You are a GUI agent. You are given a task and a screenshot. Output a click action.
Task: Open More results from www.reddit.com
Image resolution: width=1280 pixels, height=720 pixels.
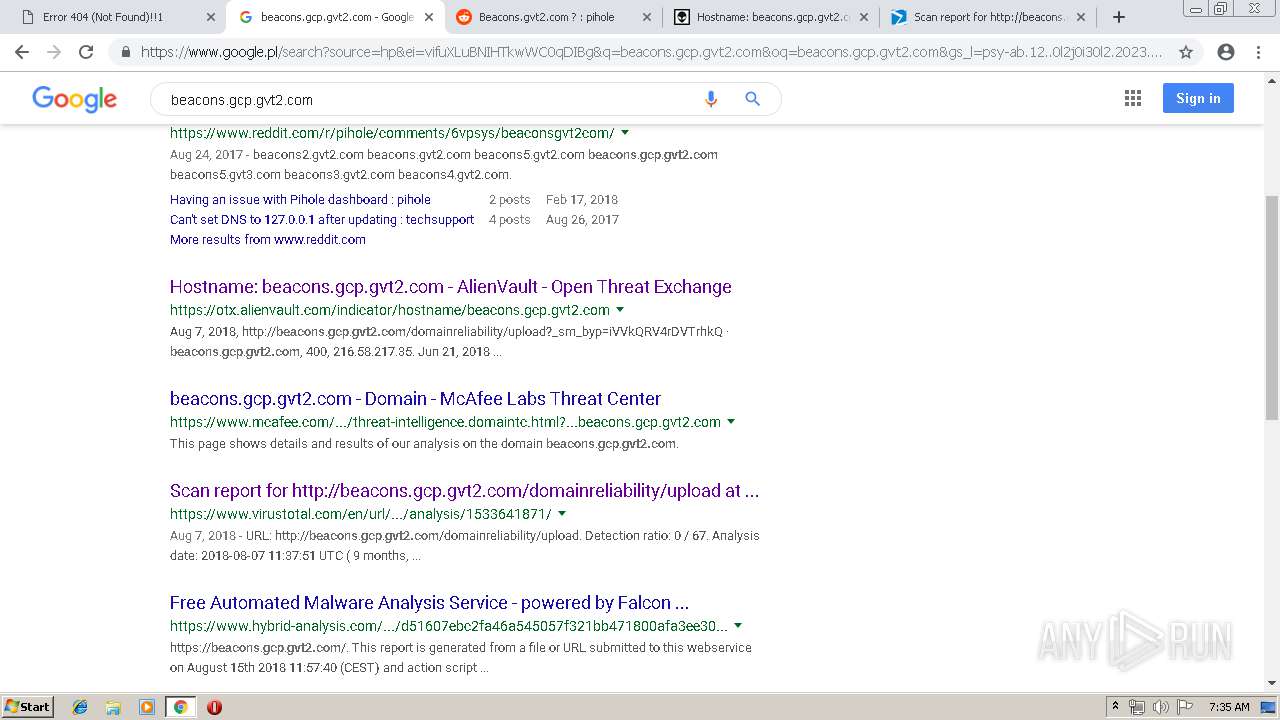pos(268,240)
